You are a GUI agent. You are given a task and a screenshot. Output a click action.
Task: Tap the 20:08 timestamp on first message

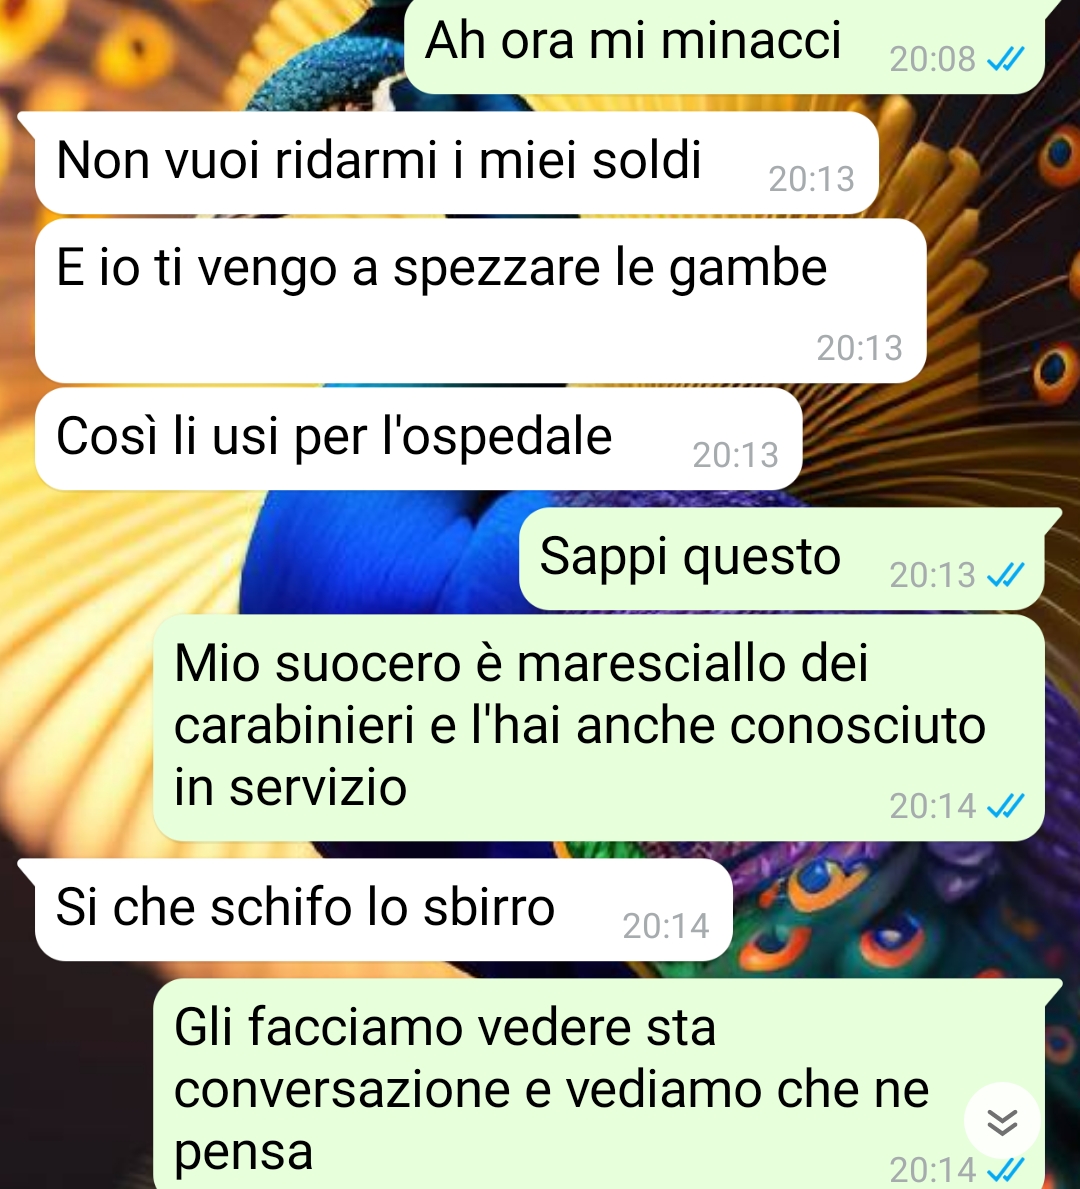click(x=932, y=59)
